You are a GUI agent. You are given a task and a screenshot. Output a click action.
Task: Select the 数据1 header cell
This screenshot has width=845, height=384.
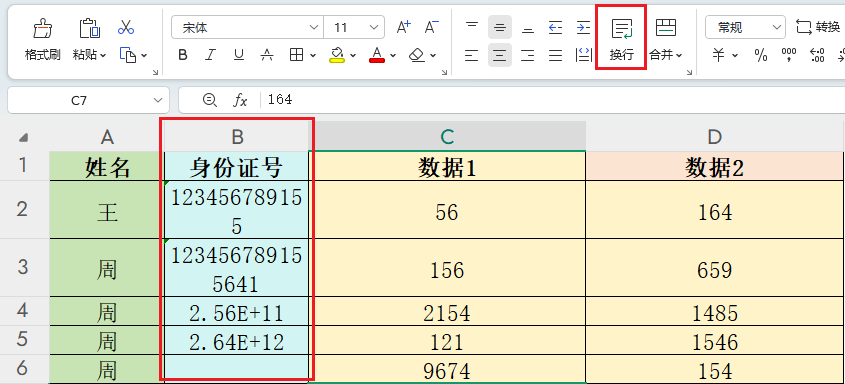coord(447,167)
